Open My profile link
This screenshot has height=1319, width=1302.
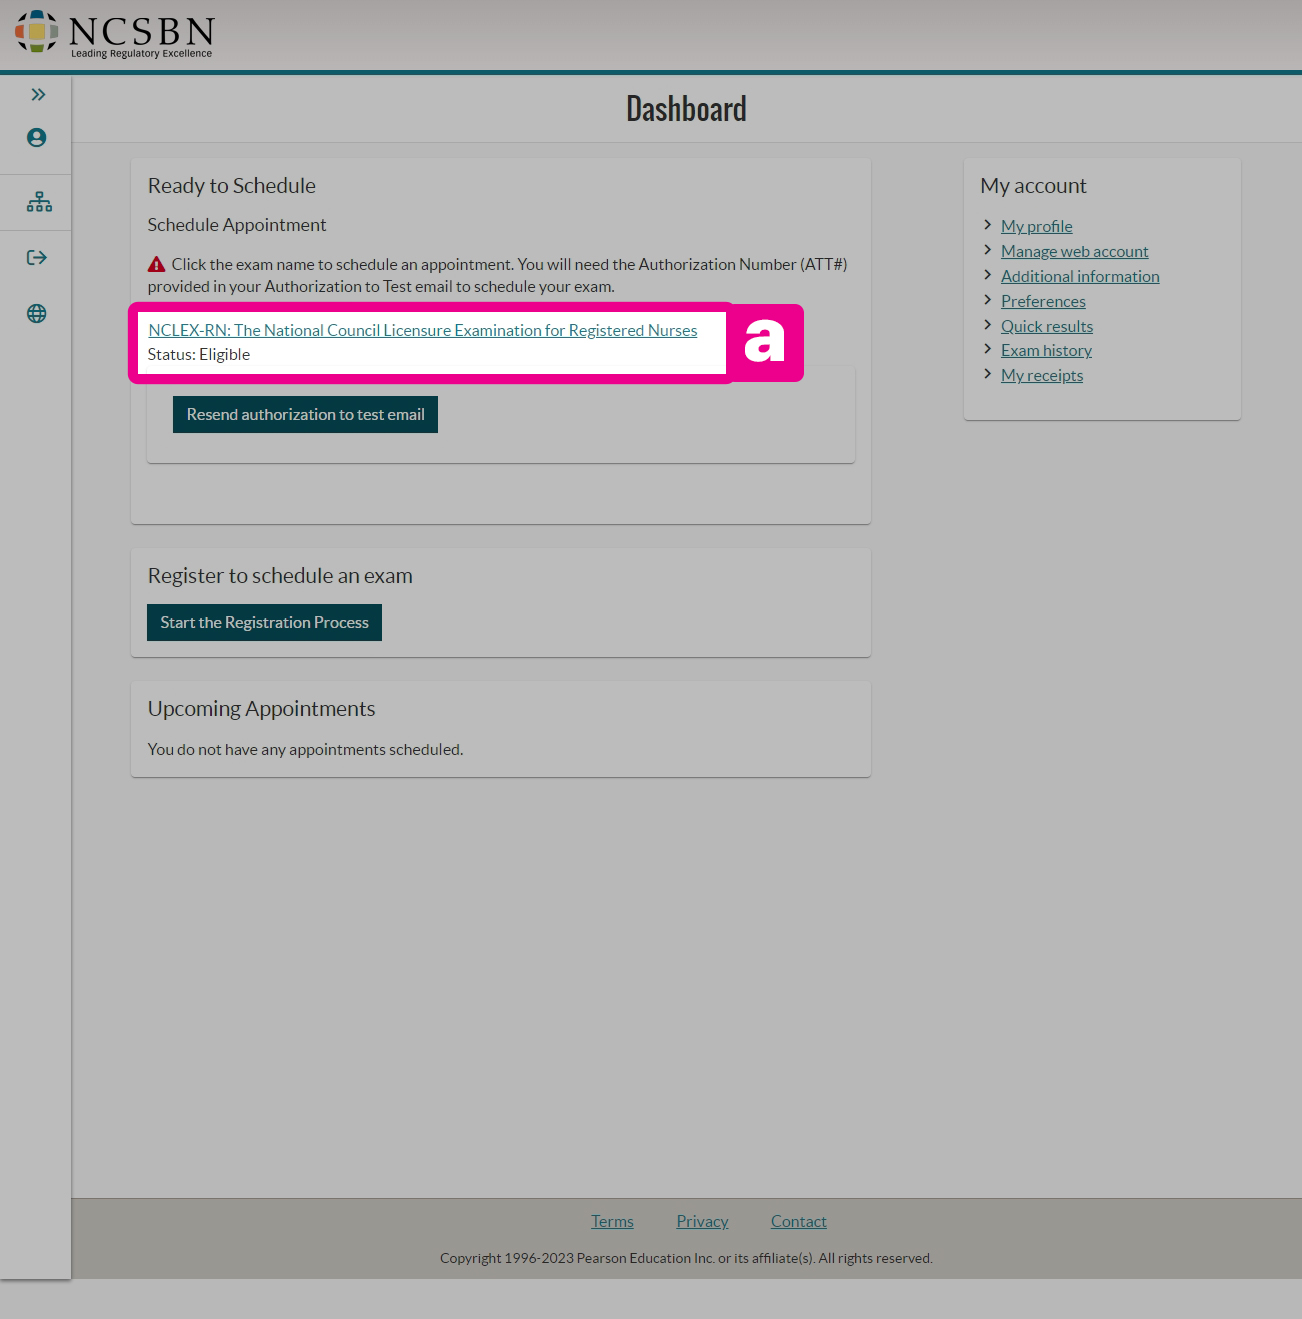pyautogui.click(x=1036, y=227)
